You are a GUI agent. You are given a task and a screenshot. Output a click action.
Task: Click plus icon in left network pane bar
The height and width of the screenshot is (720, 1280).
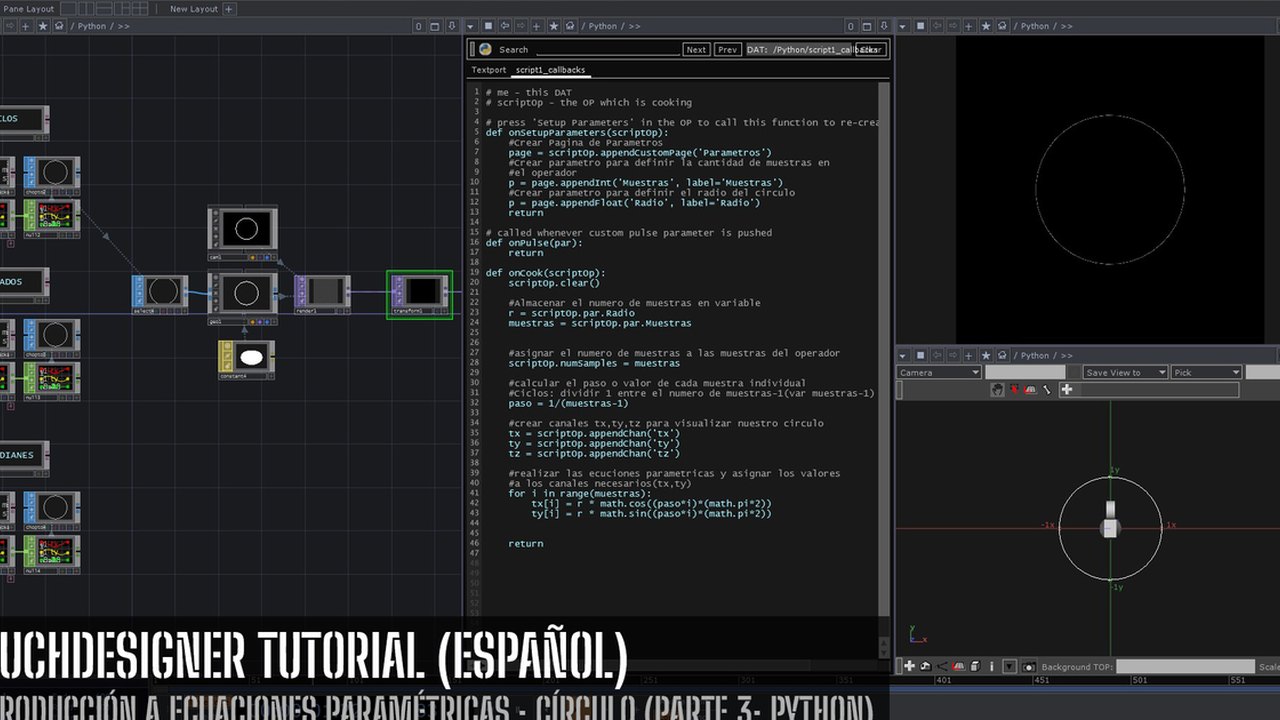pyautogui.click(x=26, y=26)
